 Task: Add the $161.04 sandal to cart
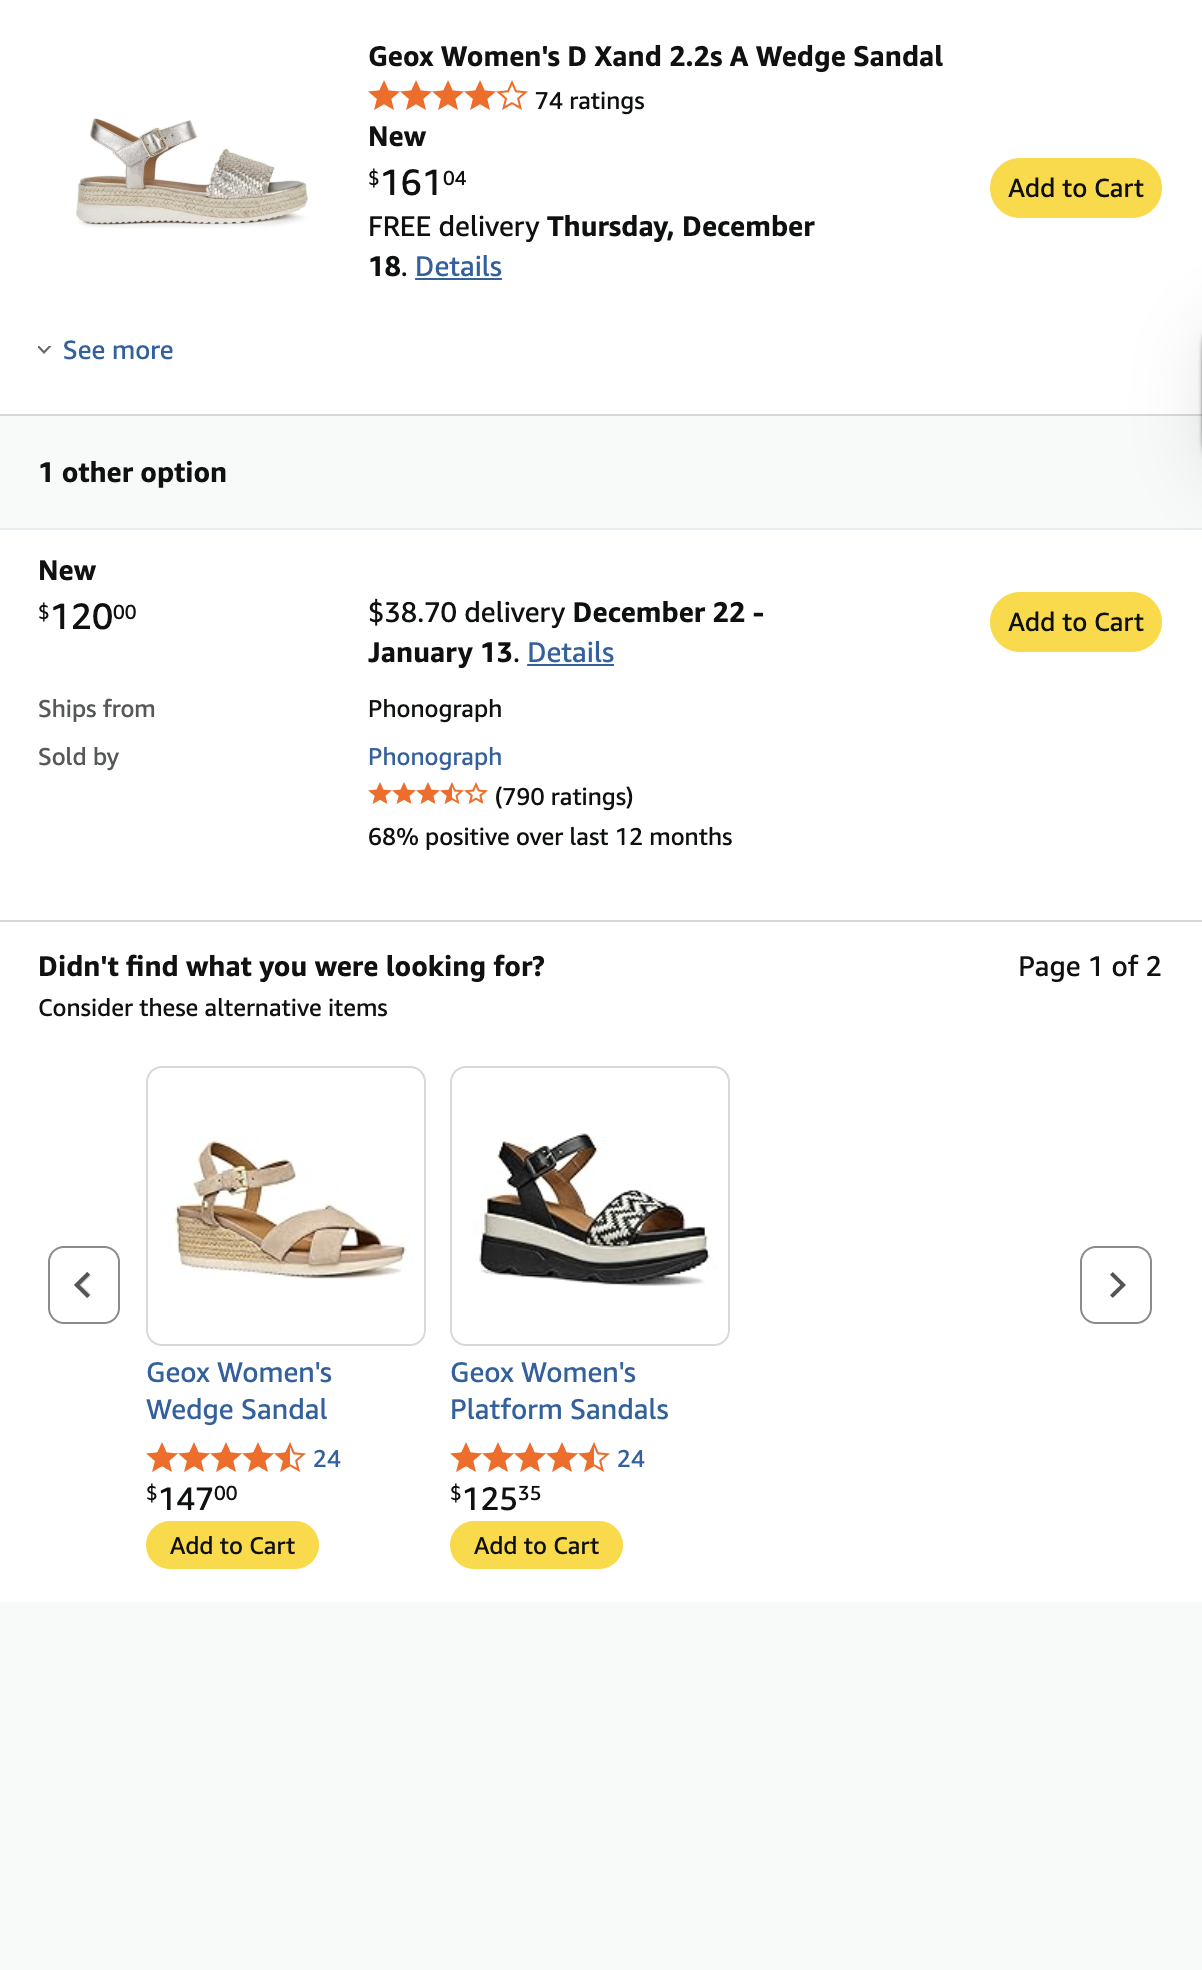1075,187
